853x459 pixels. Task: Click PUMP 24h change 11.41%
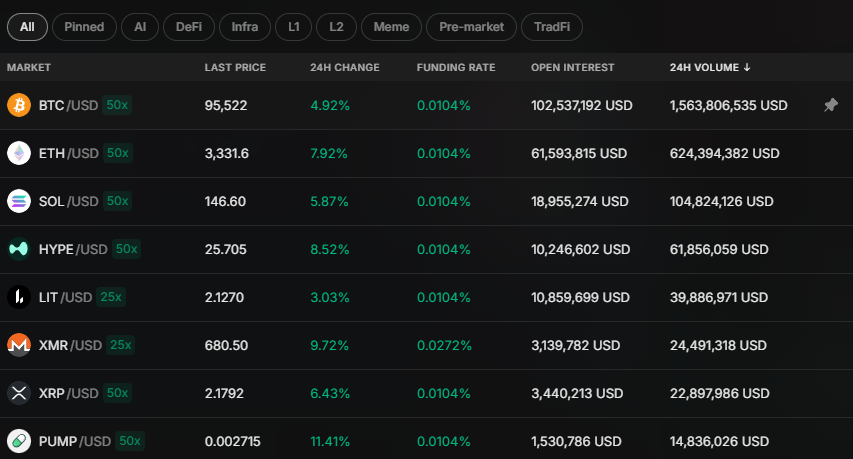(x=330, y=441)
